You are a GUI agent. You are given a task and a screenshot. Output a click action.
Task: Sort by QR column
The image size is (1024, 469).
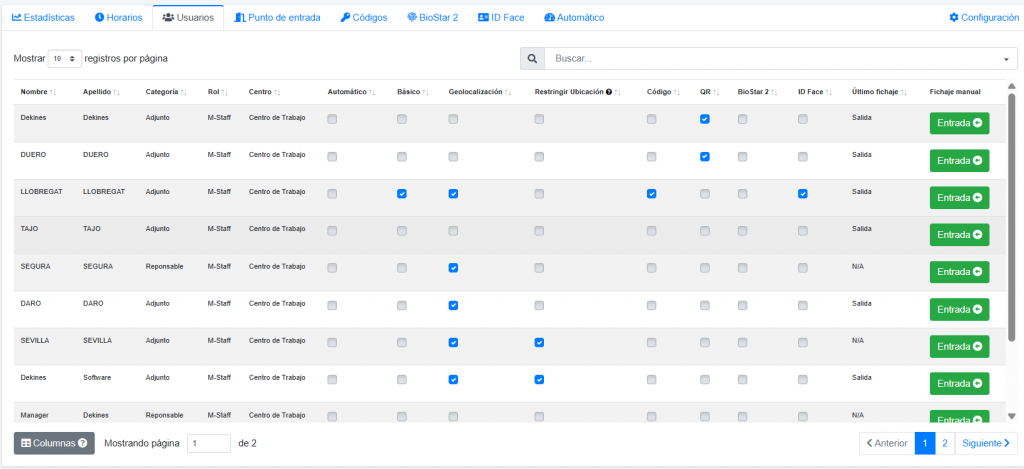click(x=709, y=92)
